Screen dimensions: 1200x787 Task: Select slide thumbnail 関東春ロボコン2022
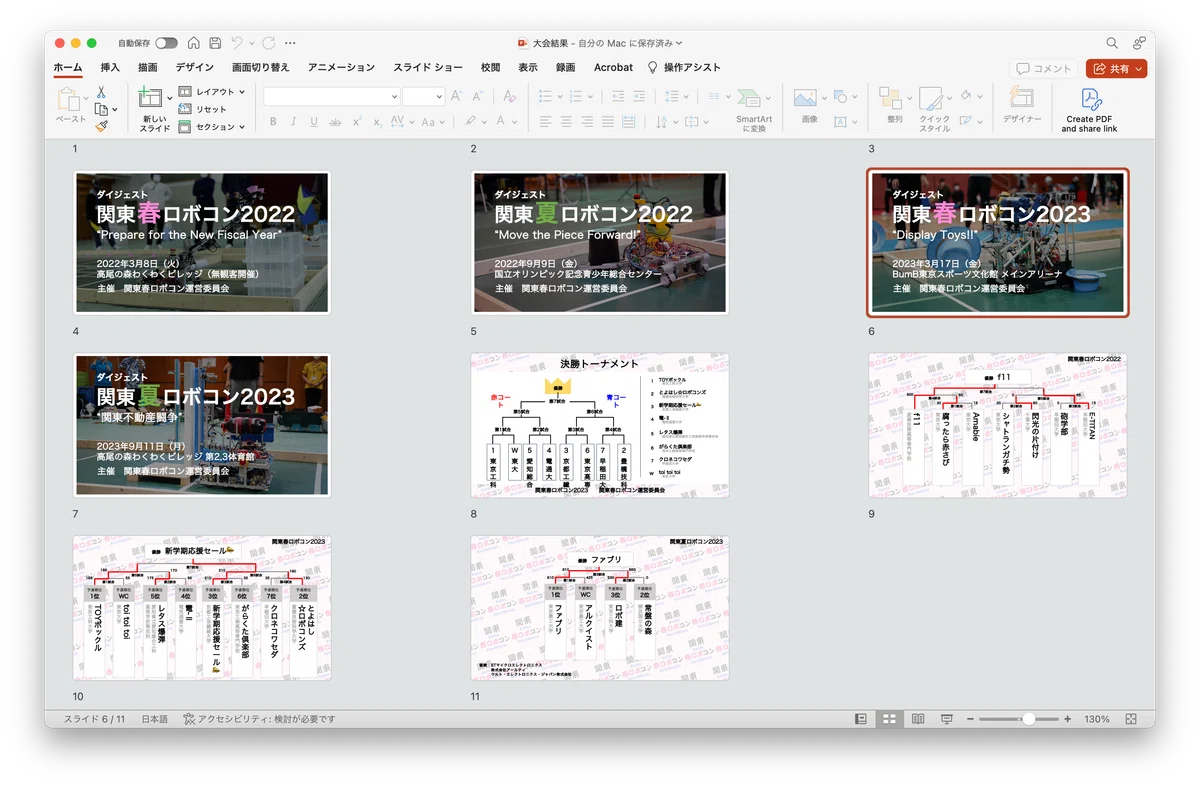pyautogui.click(x=202, y=242)
